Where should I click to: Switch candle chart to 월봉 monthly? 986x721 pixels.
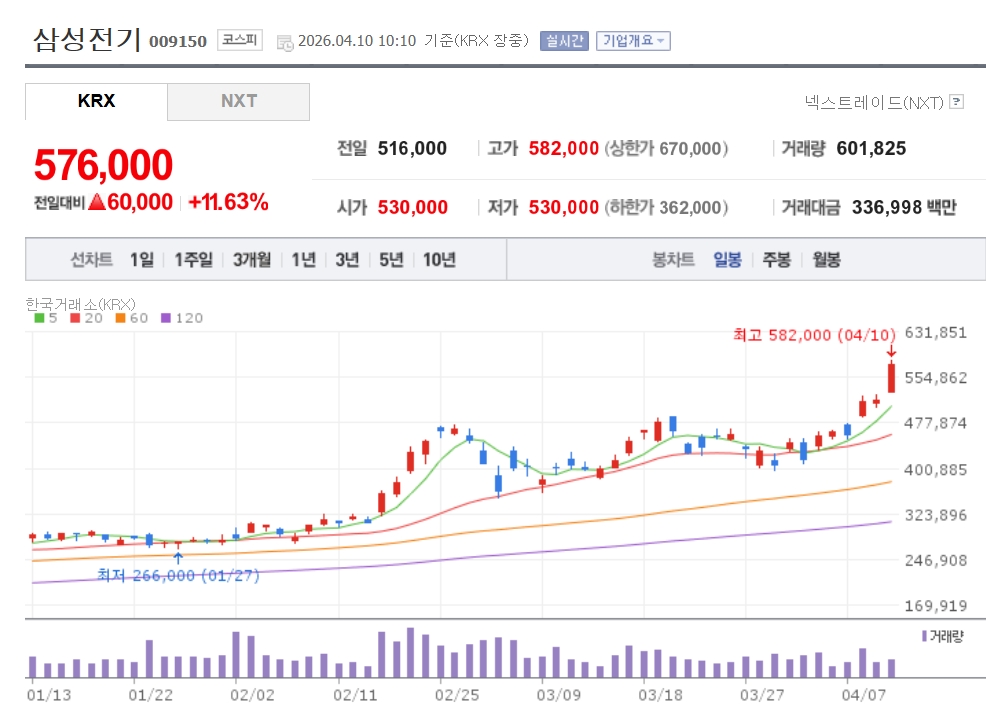[826, 260]
